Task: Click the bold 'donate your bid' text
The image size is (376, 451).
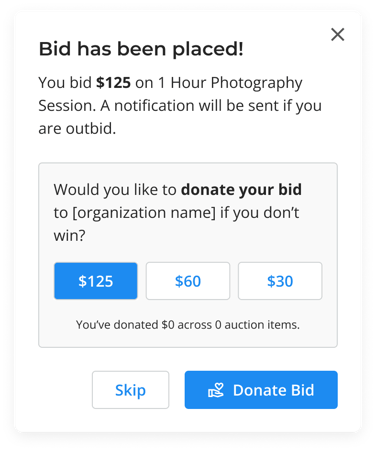Action: click(241, 190)
